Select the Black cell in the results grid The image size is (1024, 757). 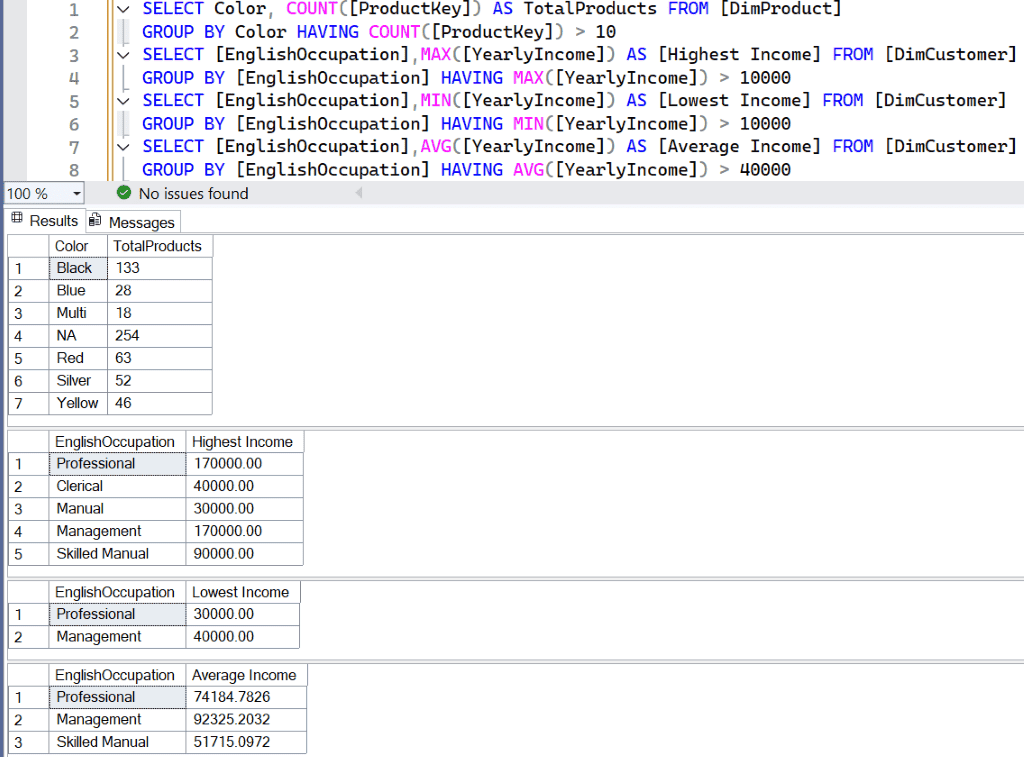pos(77,267)
